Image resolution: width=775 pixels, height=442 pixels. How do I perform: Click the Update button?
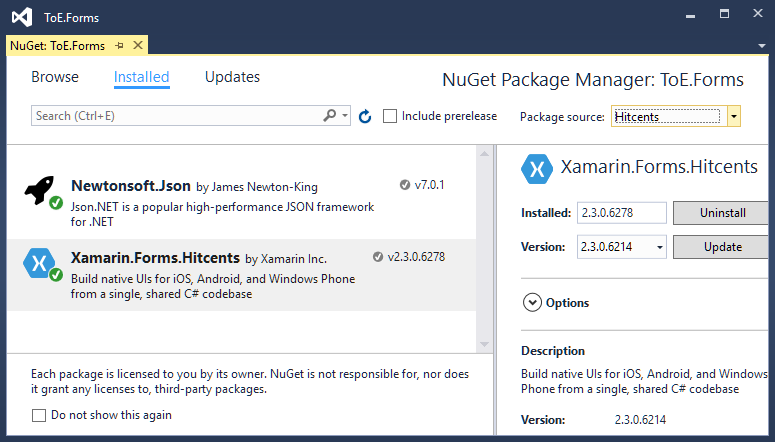coord(722,247)
